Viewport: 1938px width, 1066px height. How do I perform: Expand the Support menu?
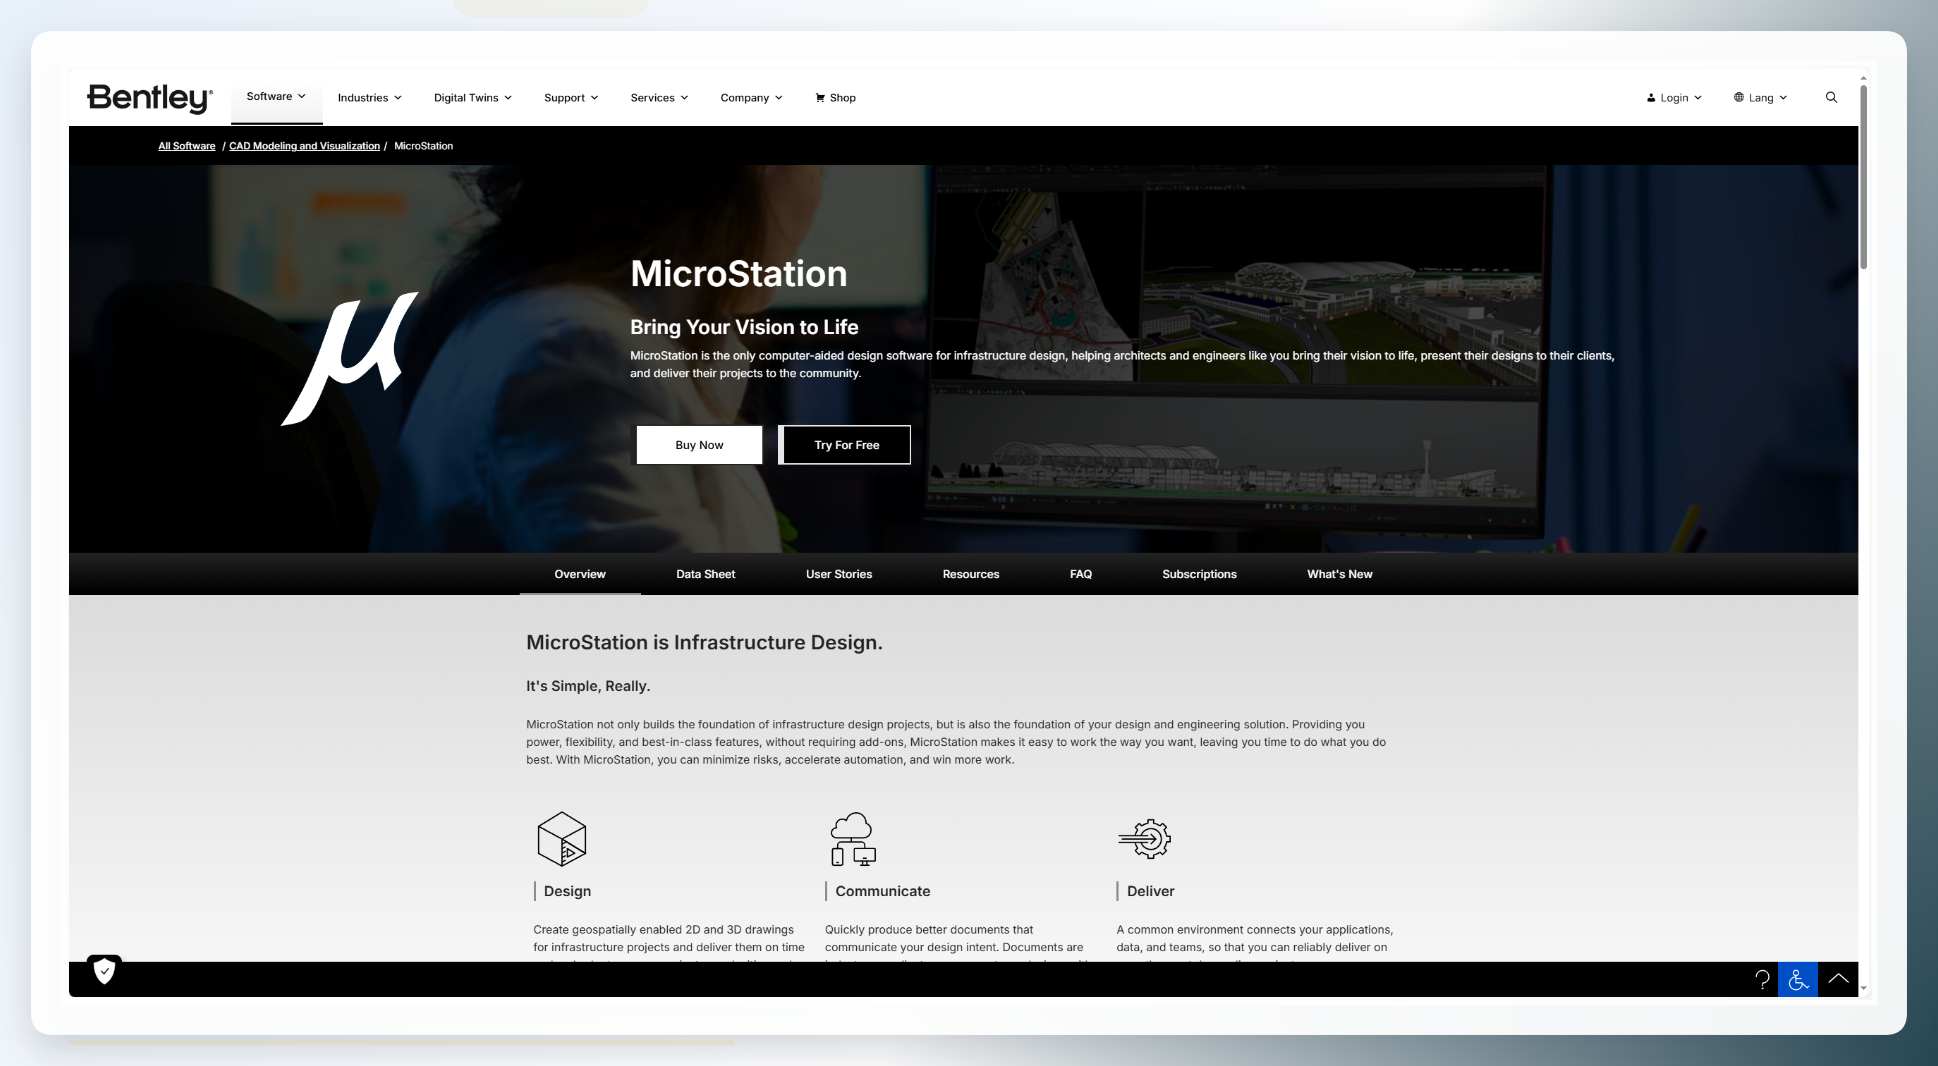coord(571,98)
